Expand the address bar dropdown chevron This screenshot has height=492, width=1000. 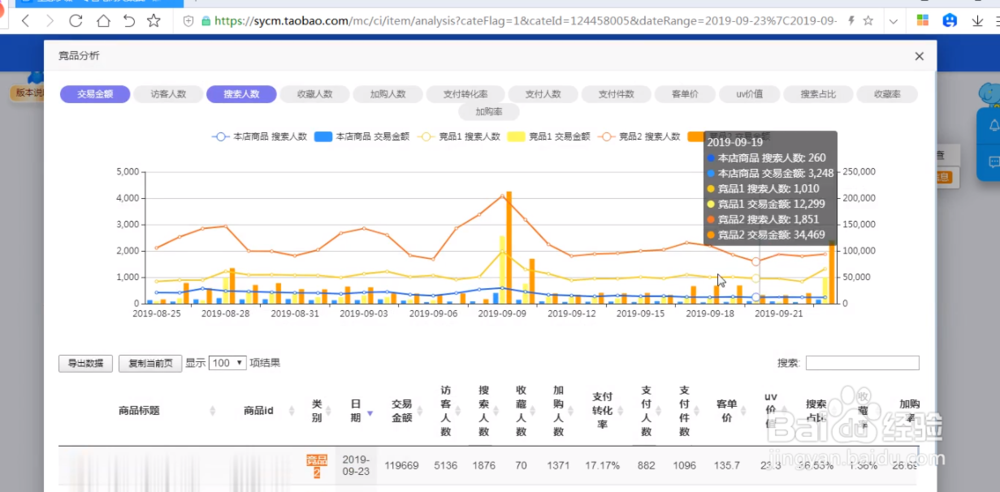[x=893, y=21]
